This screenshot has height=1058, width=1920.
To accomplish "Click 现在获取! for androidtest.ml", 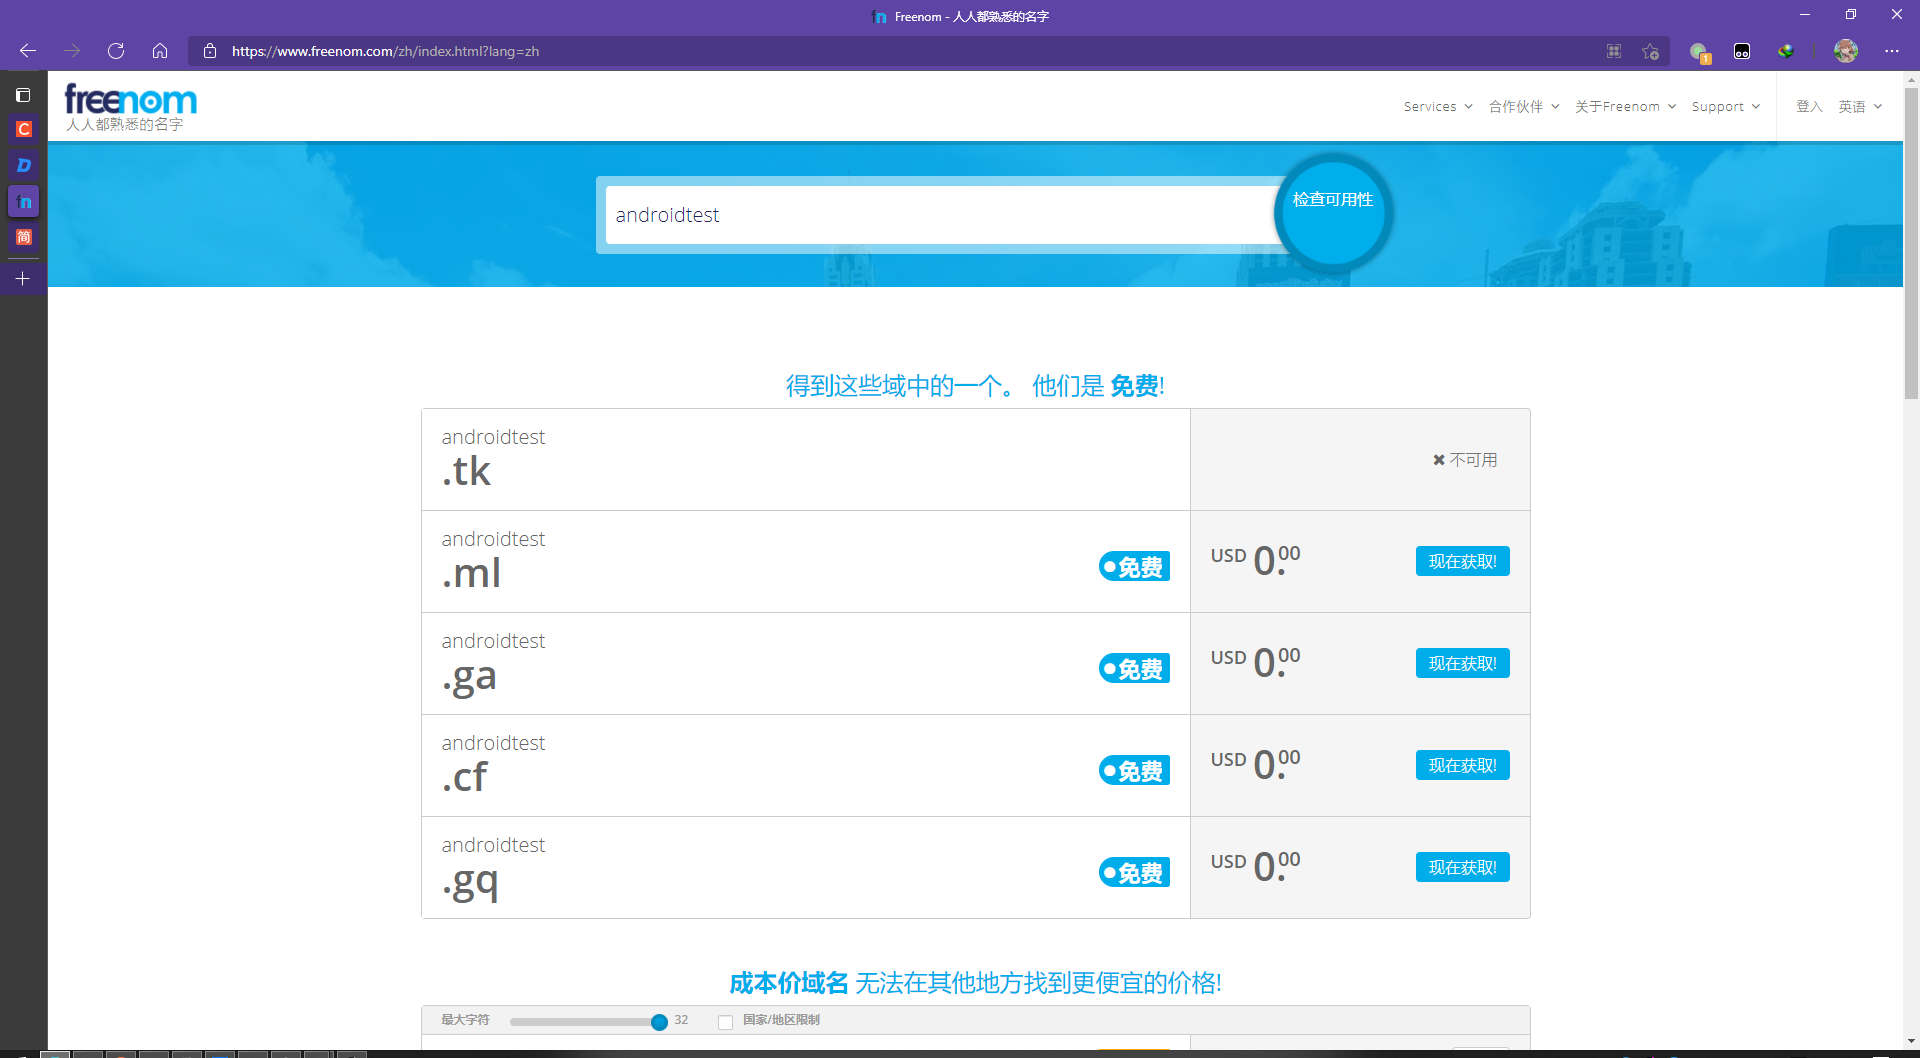I will coord(1462,562).
